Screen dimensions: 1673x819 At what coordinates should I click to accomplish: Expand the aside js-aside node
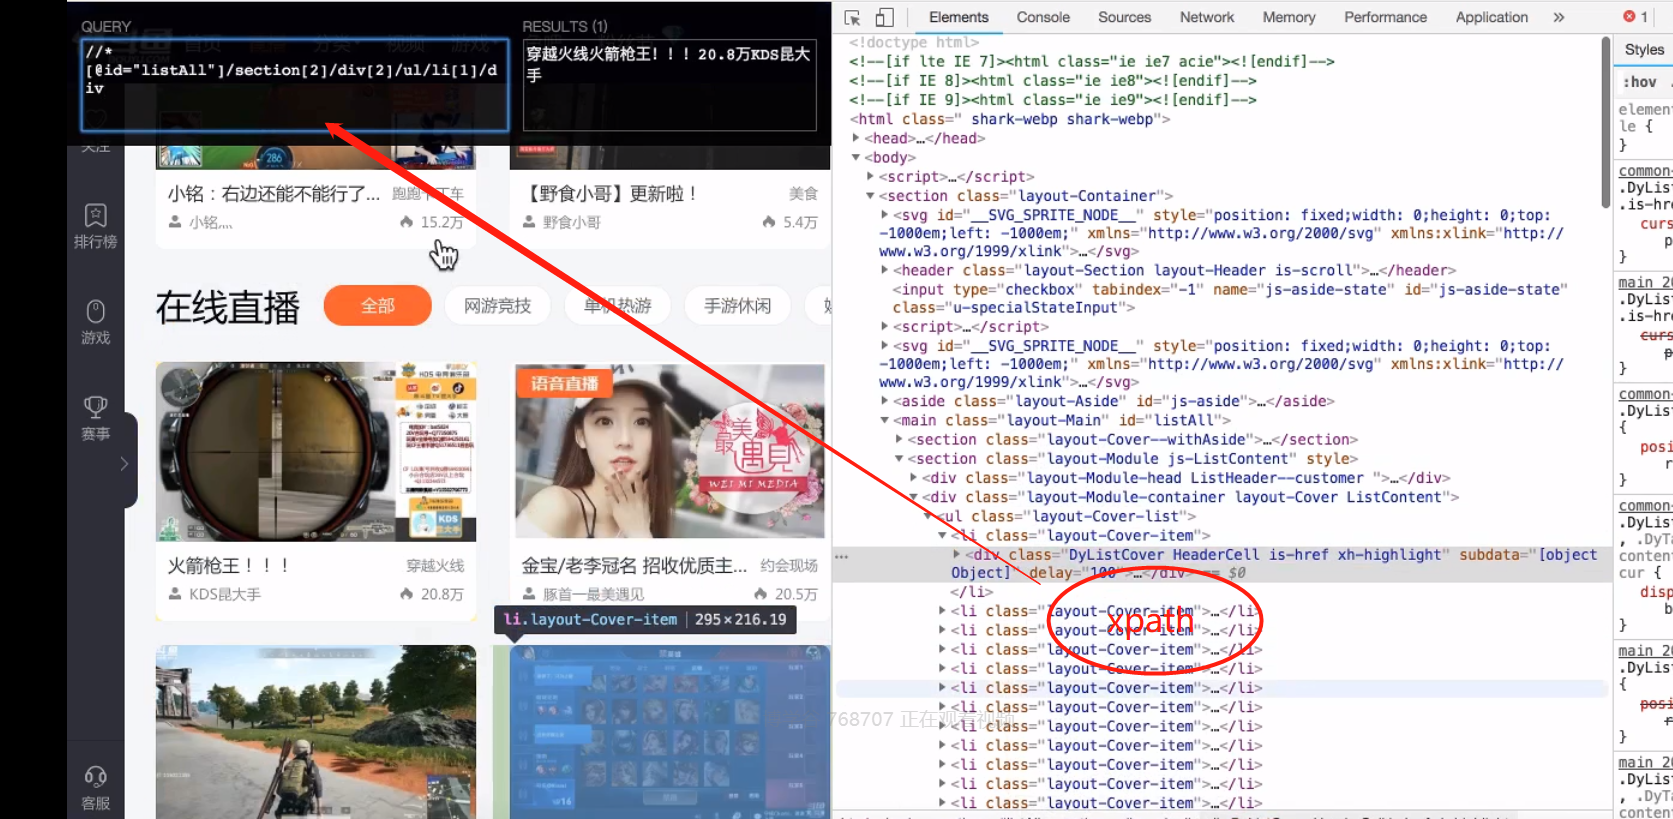pyautogui.click(x=885, y=401)
